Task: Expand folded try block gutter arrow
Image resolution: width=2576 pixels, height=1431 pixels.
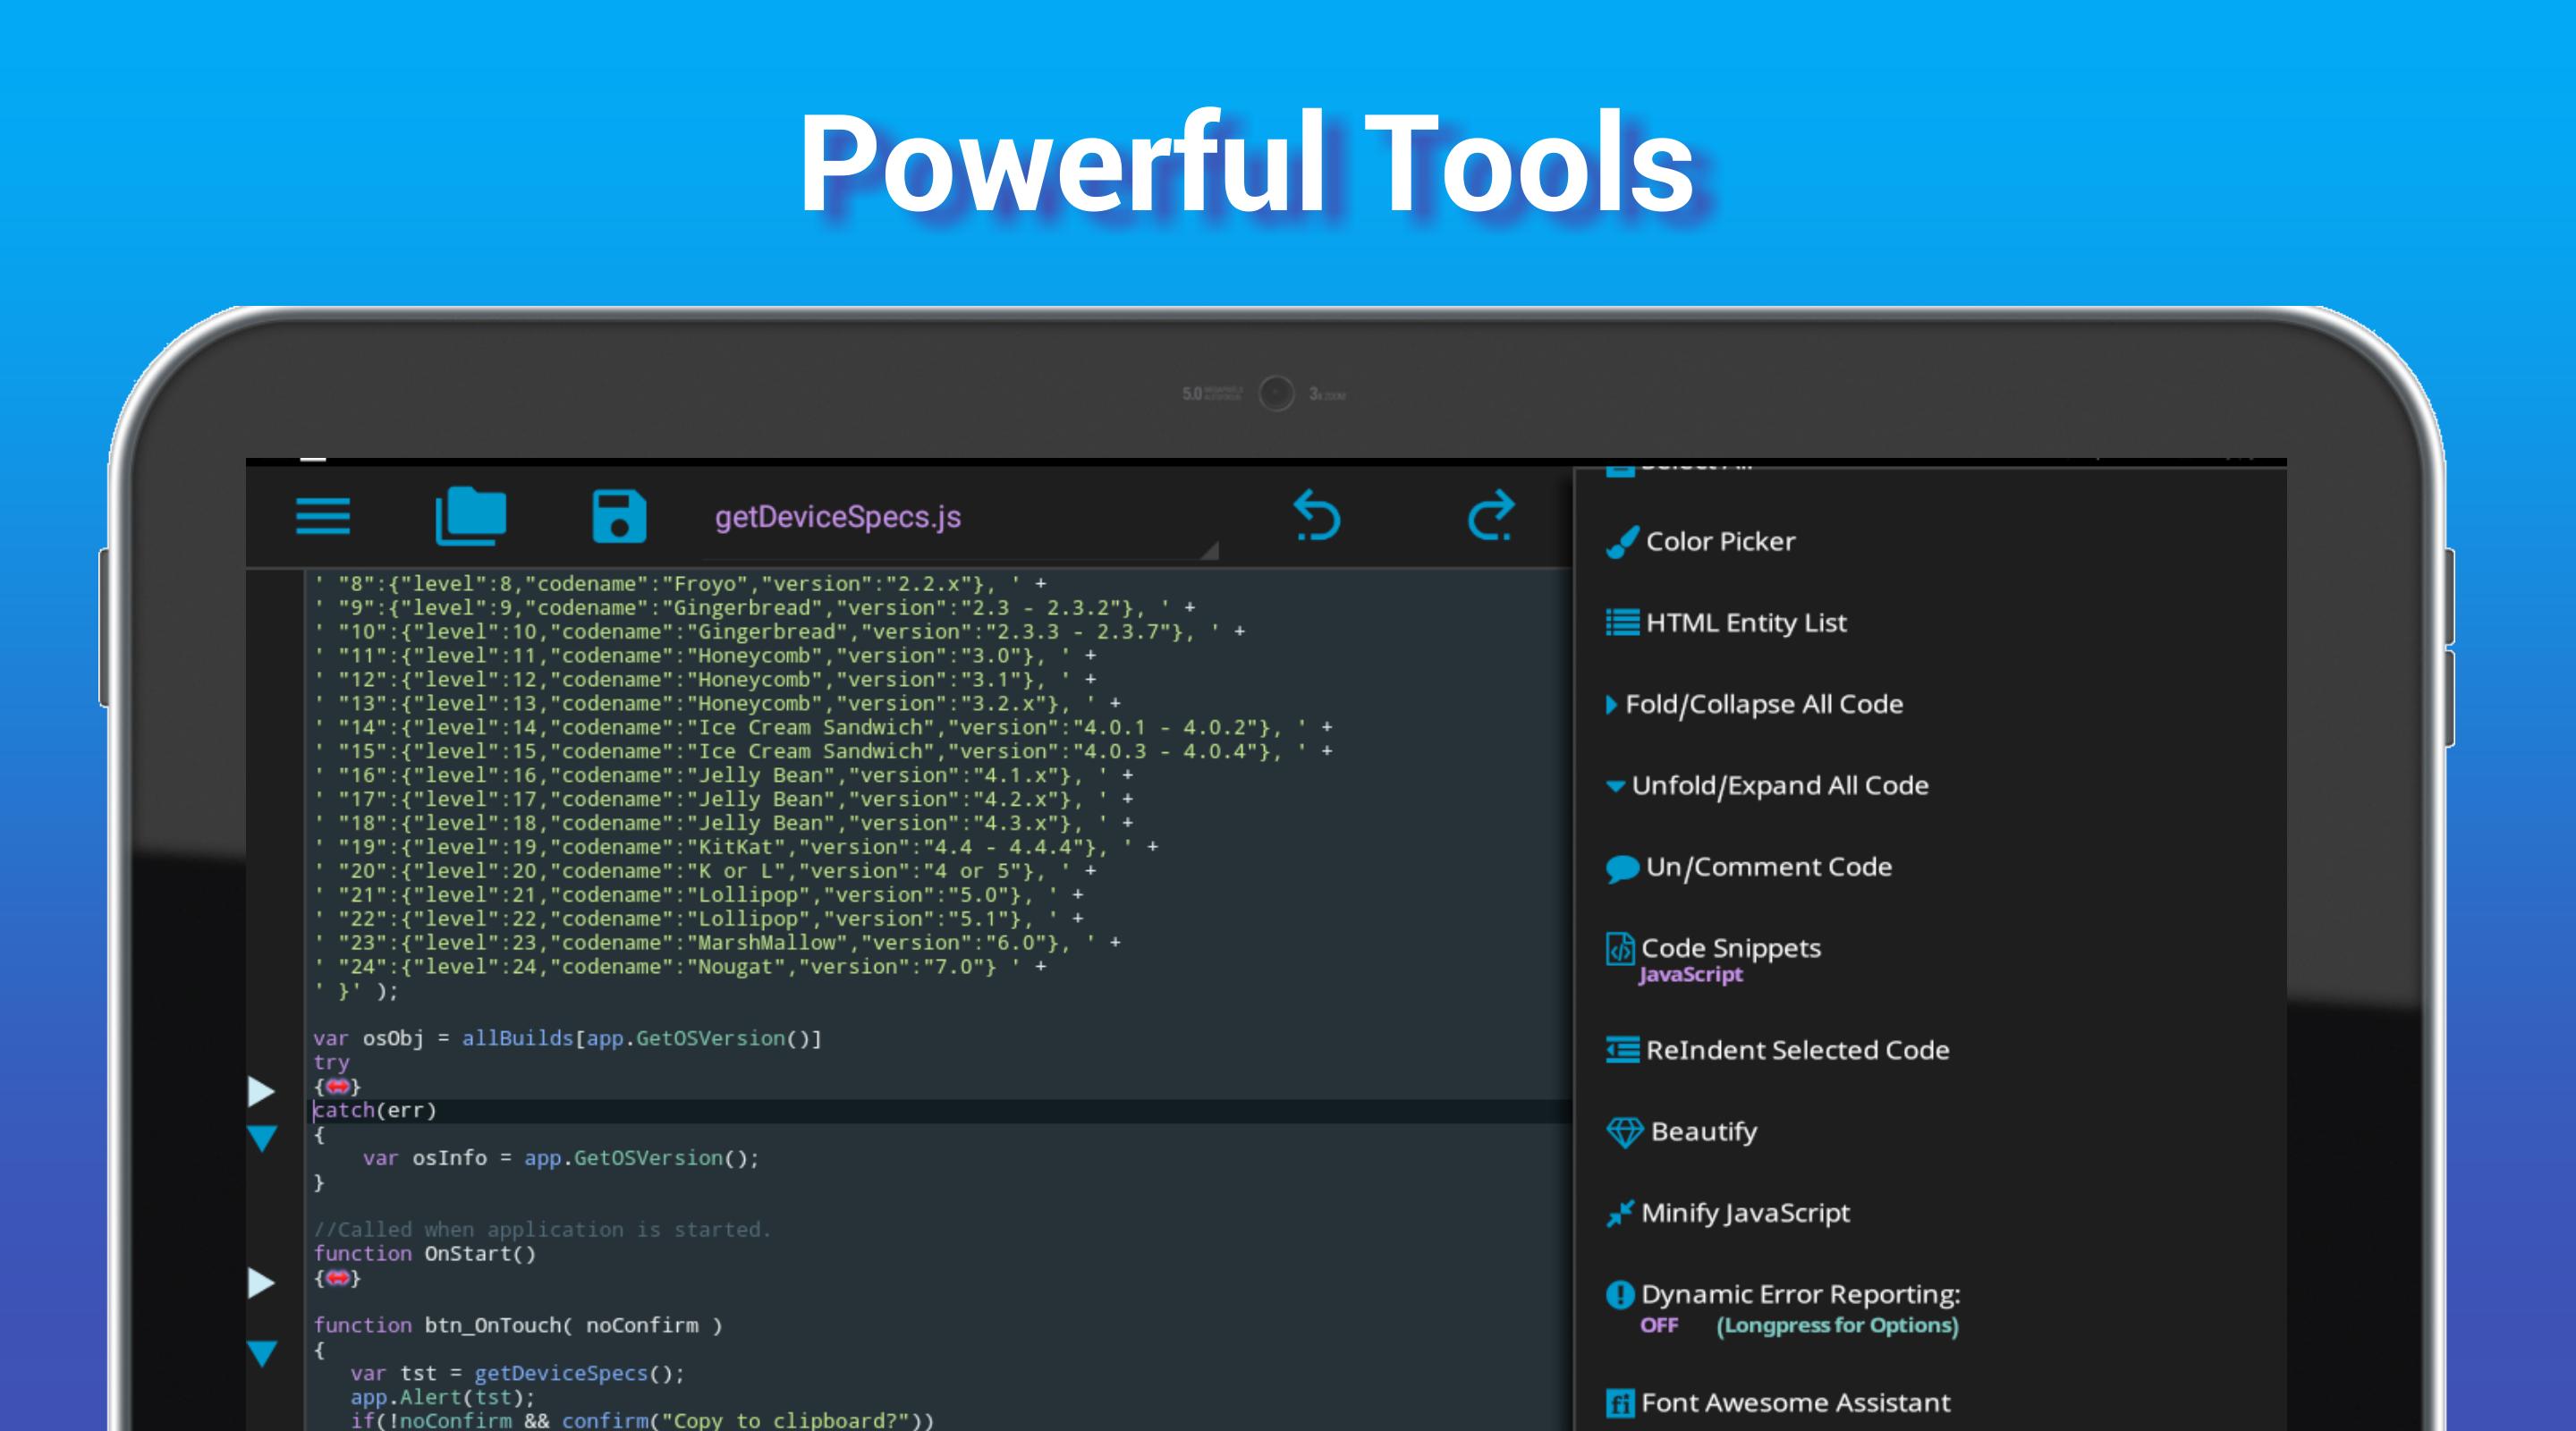Action: click(261, 1091)
